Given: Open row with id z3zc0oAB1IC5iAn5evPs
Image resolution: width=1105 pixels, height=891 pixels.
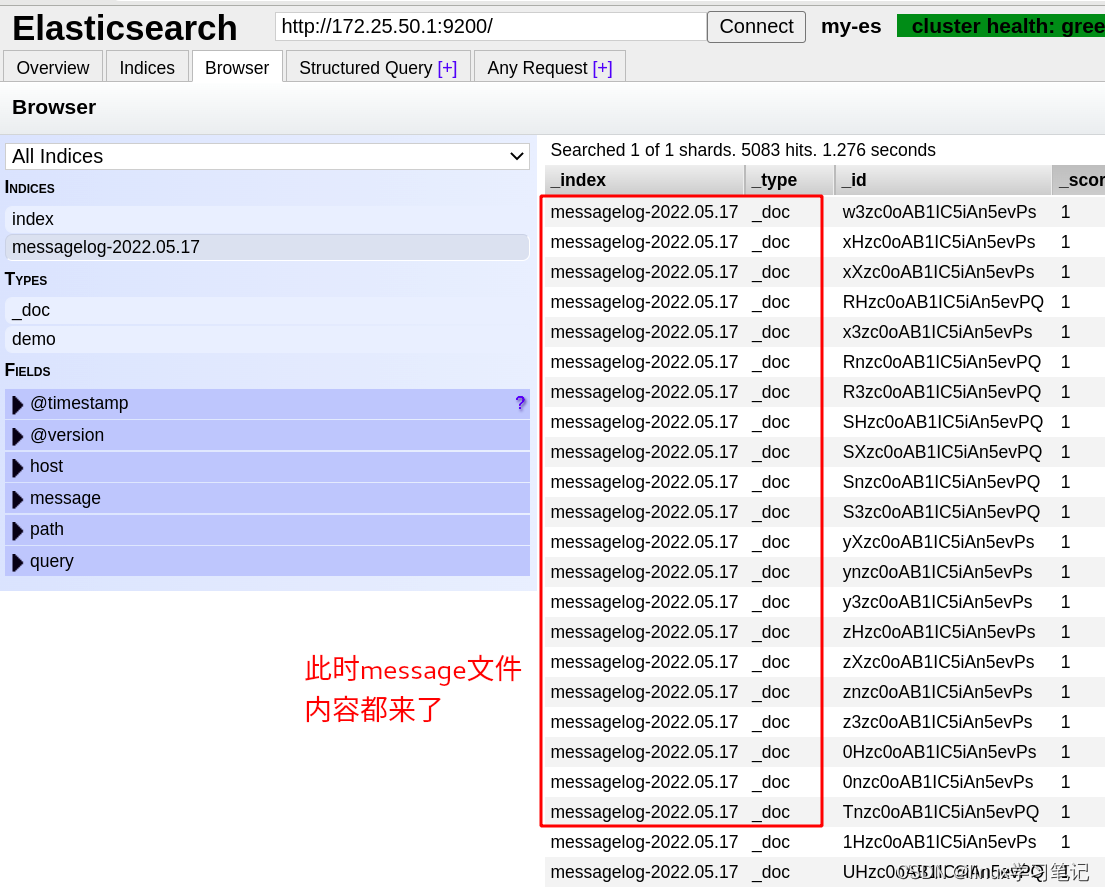Looking at the screenshot, I should pyautogui.click(x=825, y=722).
